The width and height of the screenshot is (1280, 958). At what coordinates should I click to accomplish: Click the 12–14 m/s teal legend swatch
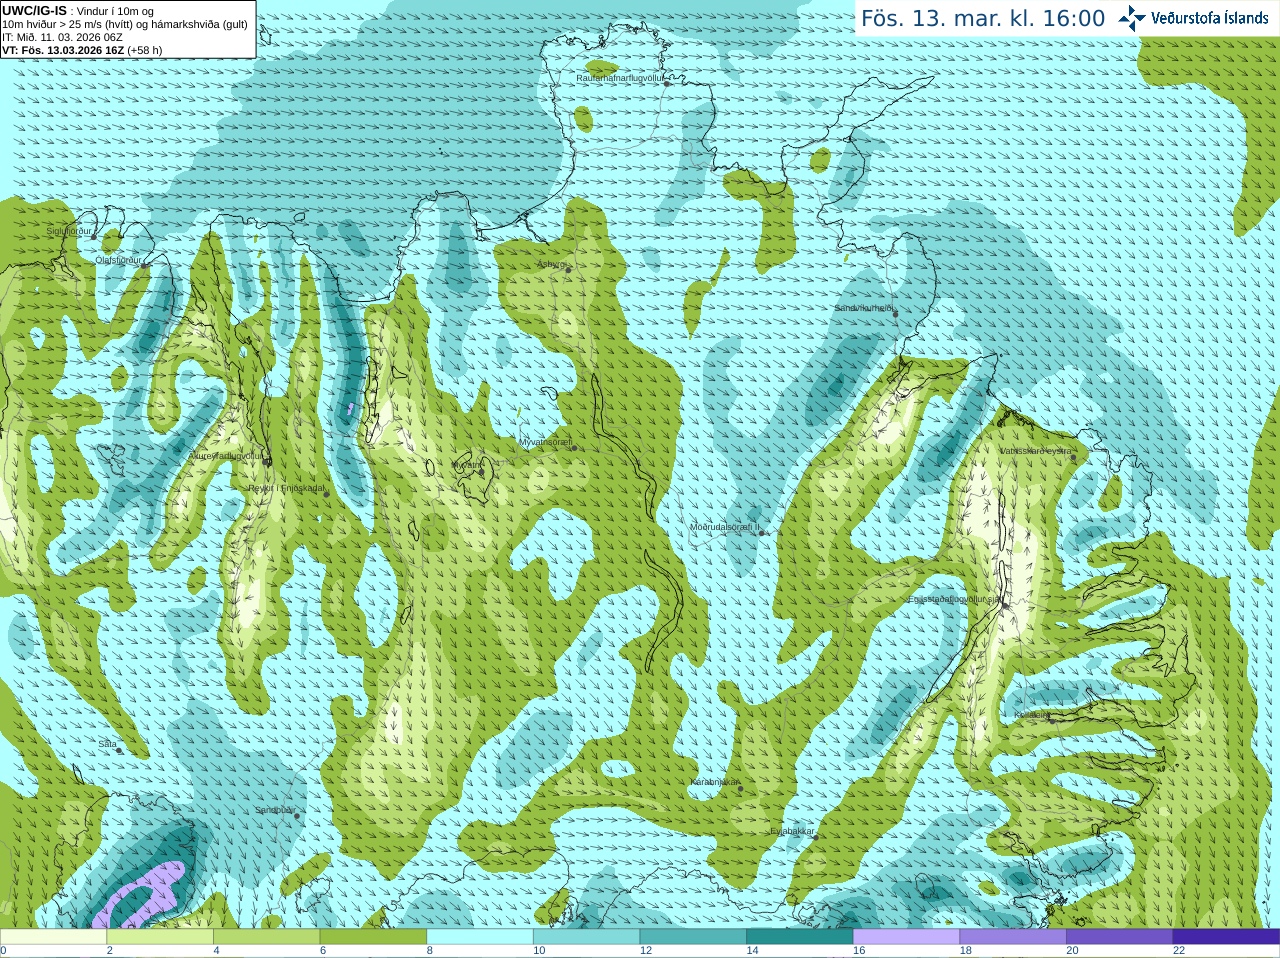tap(693, 937)
